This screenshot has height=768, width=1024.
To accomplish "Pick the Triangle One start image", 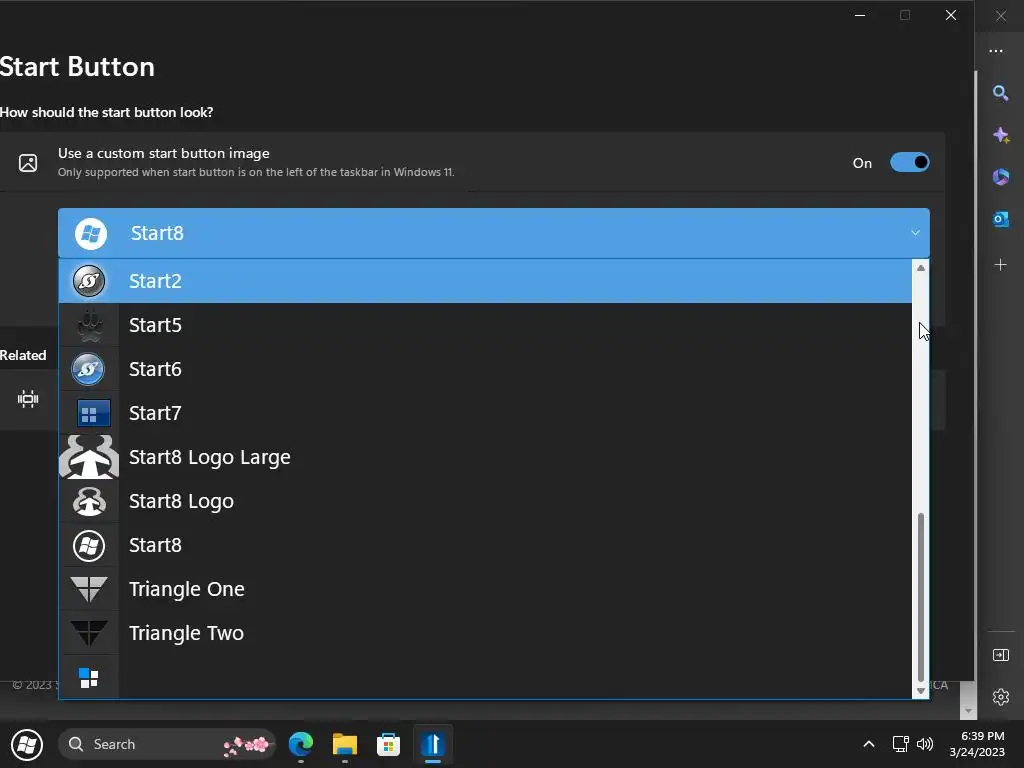I will coord(485,589).
